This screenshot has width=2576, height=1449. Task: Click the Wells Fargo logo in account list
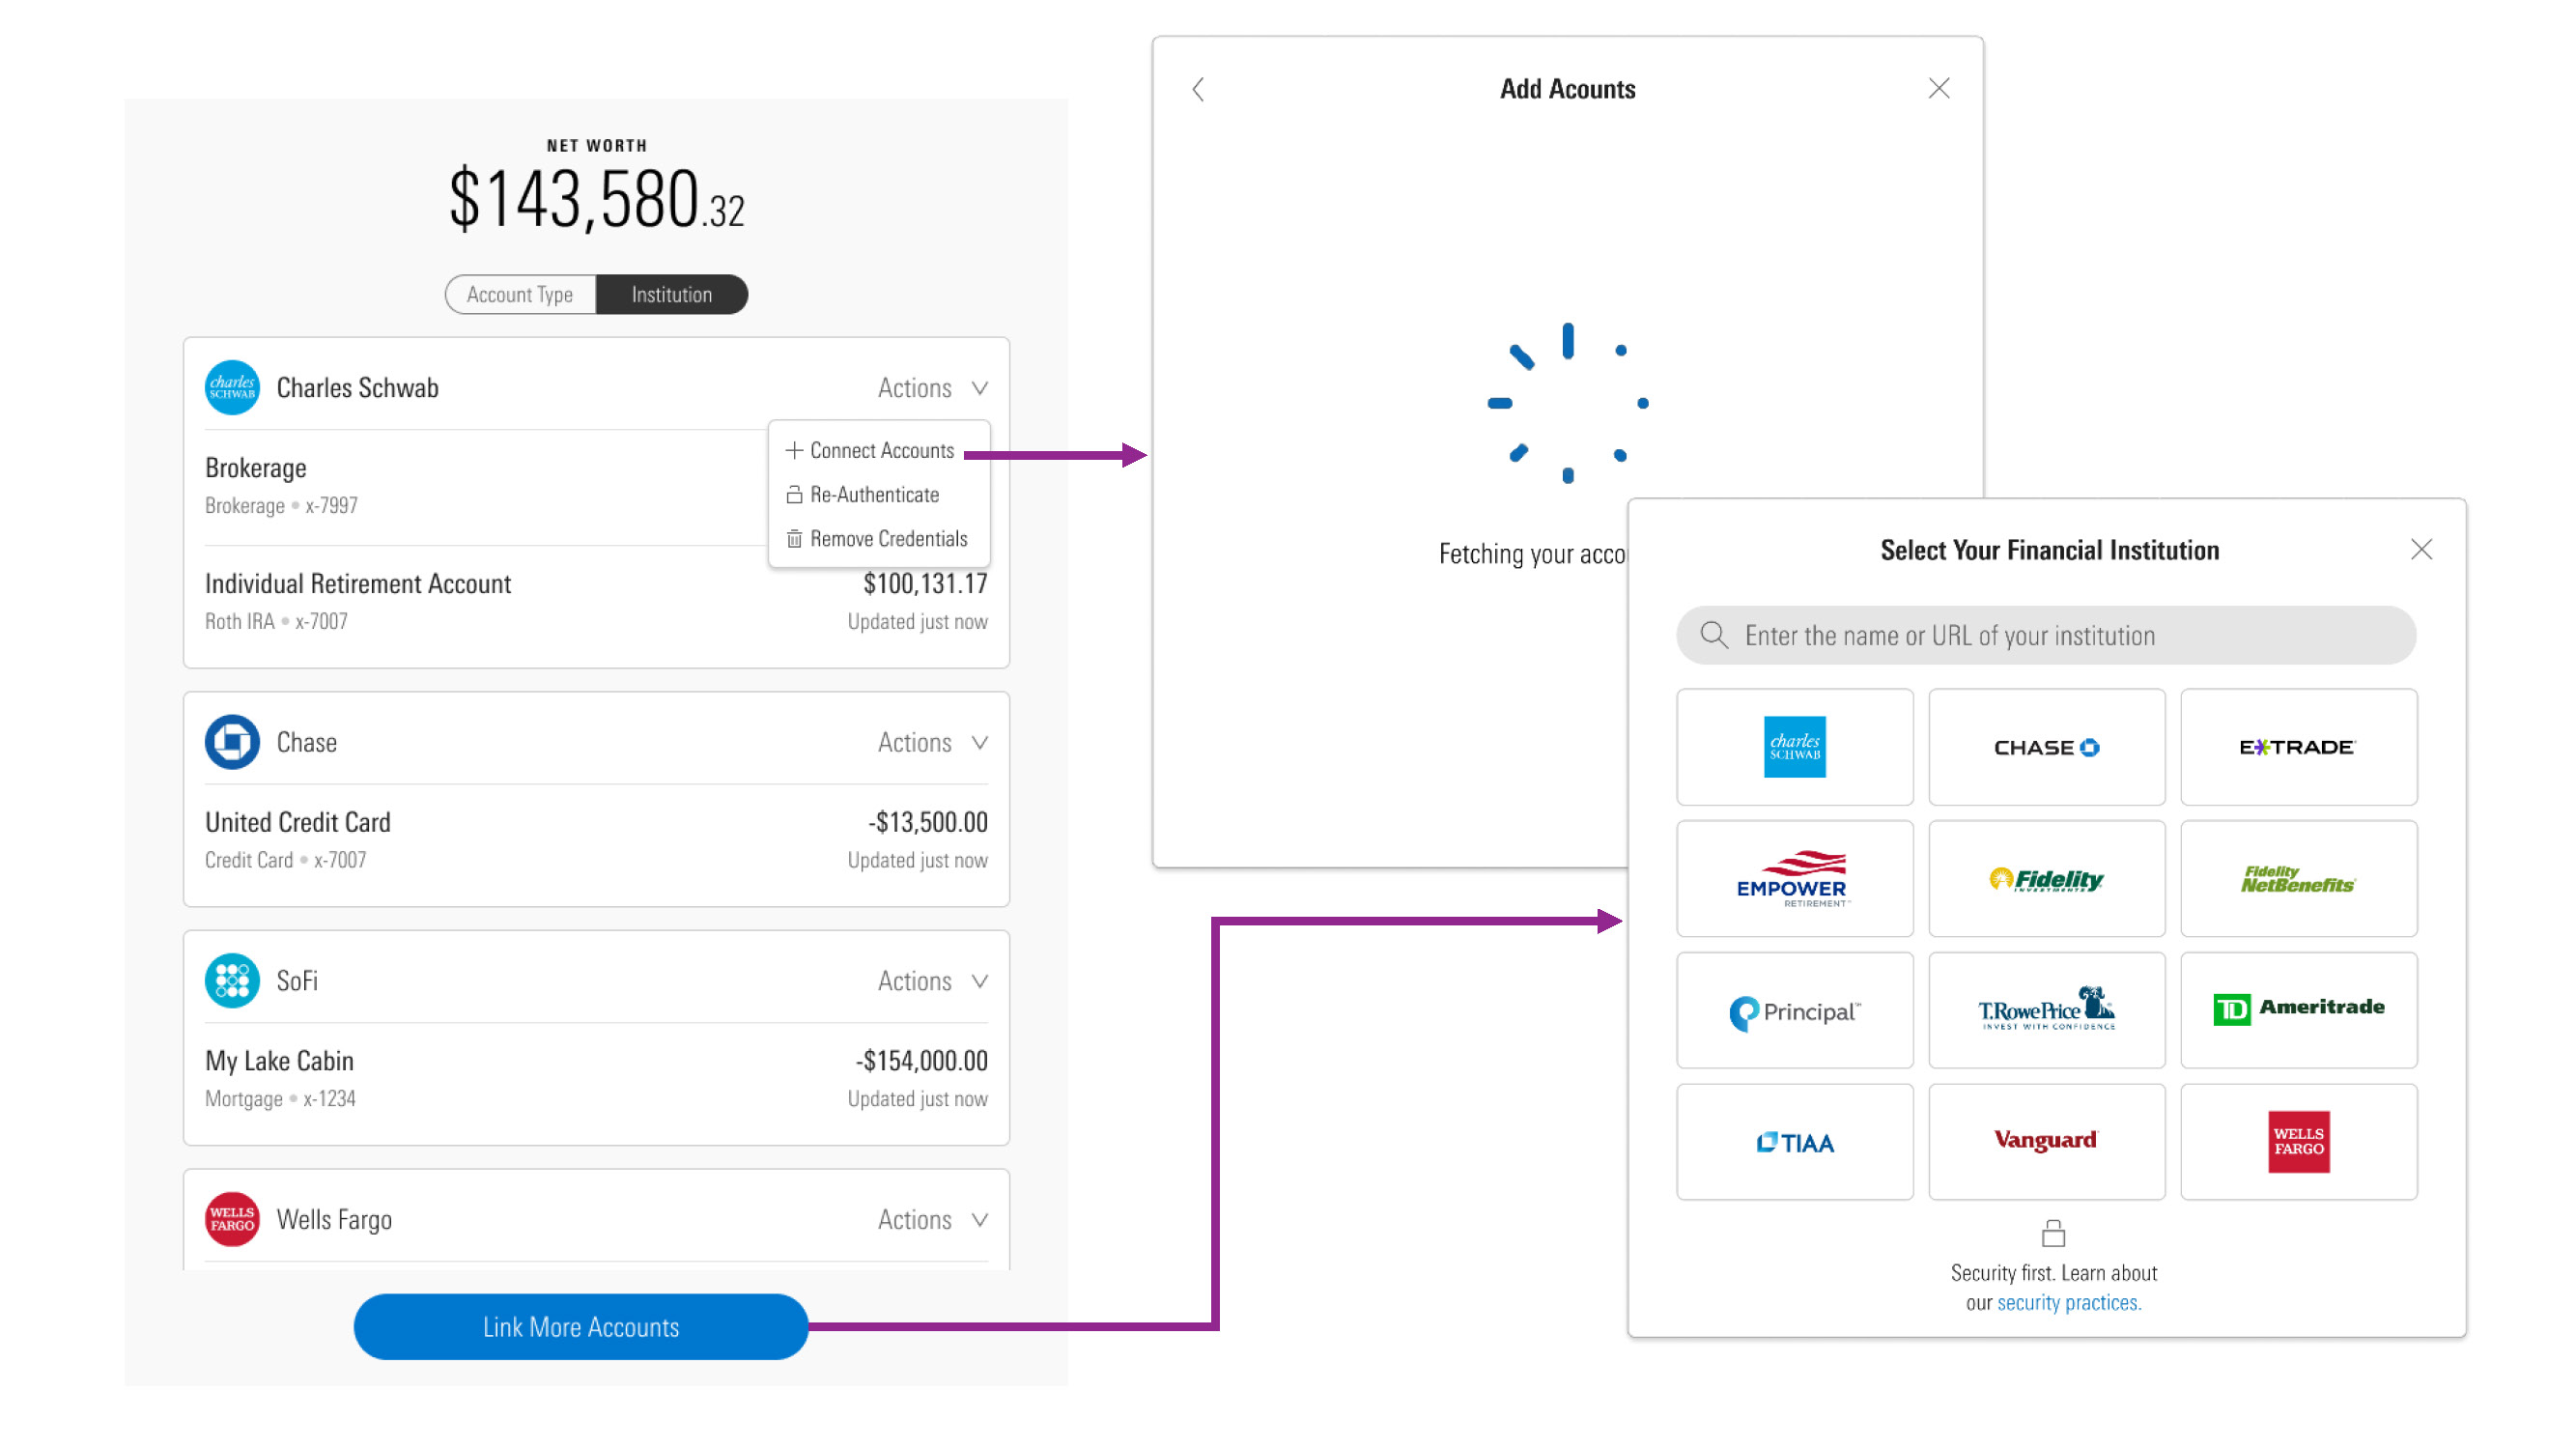point(232,1219)
